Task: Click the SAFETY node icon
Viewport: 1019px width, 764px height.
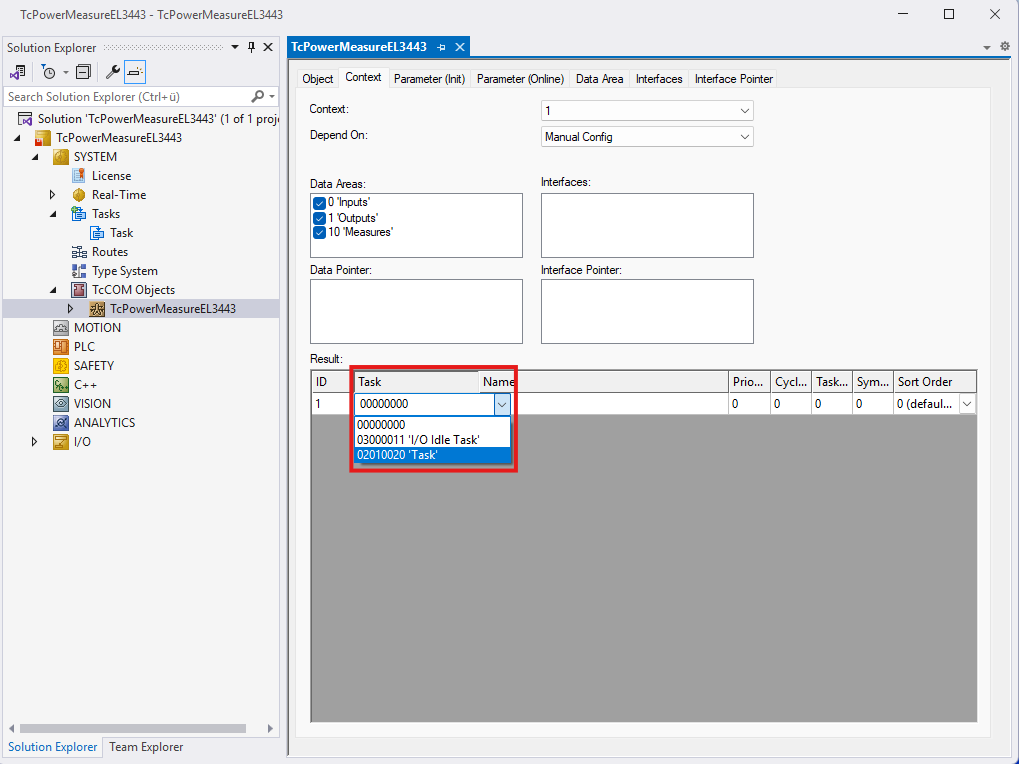Action: click(x=60, y=366)
